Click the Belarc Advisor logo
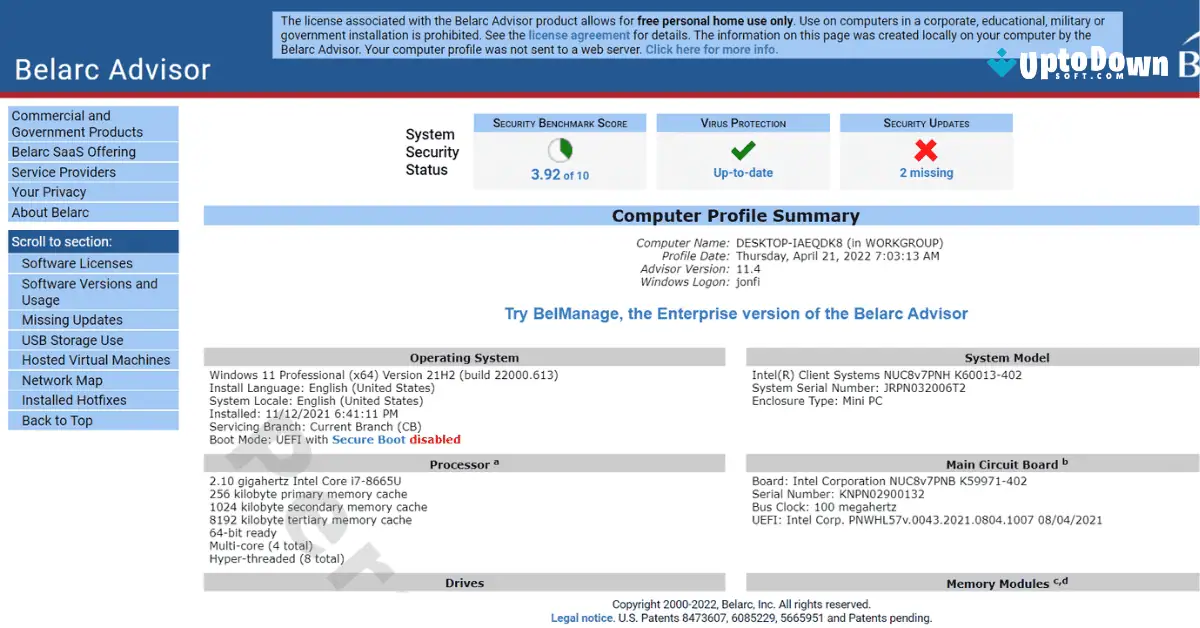Screen dimensions: 1200x628 tap(112, 70)
